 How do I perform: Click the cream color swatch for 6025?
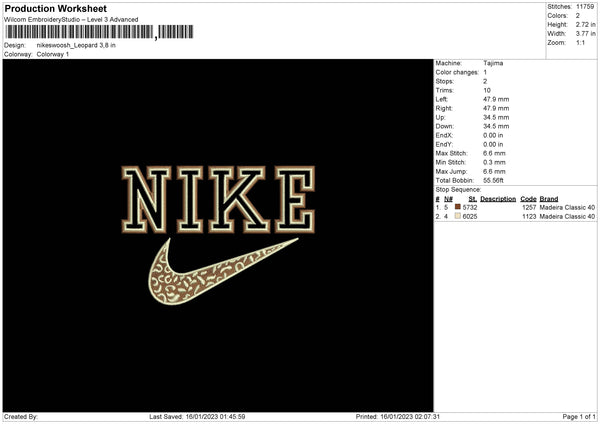pos(458,216)
